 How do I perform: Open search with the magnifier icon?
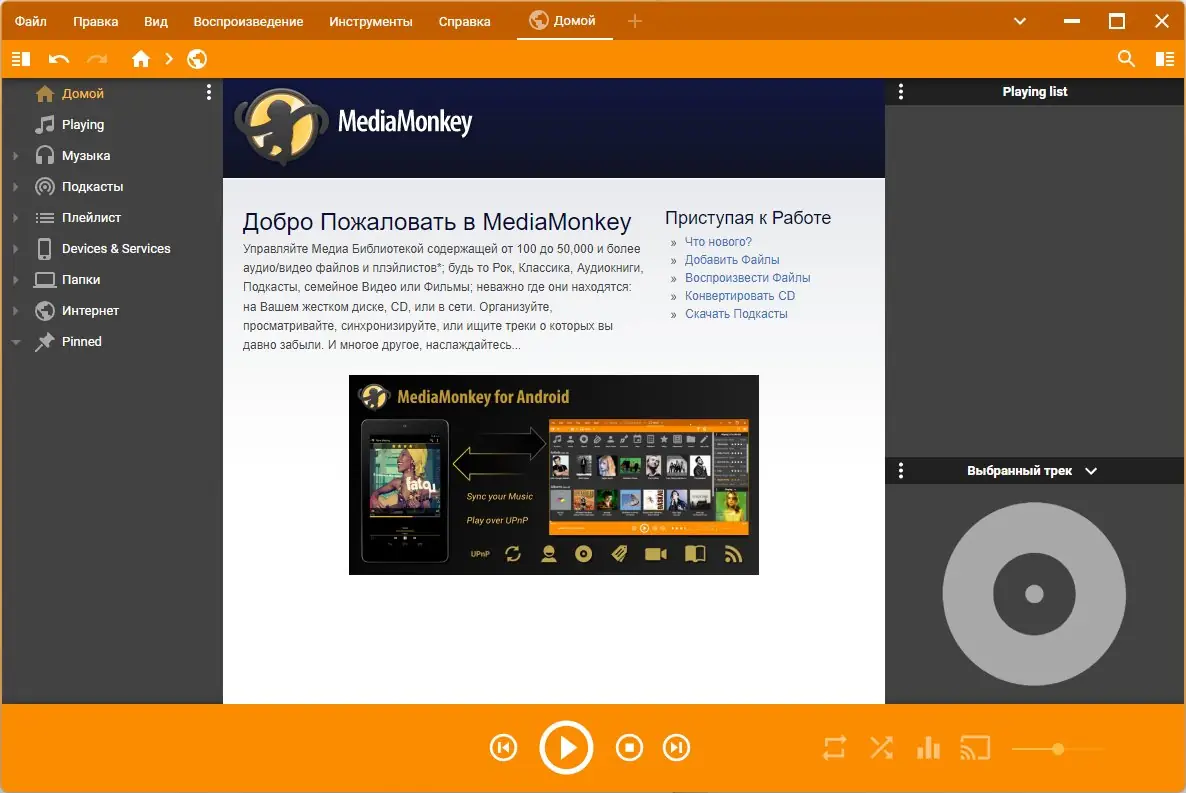(x=1126, y=59)
